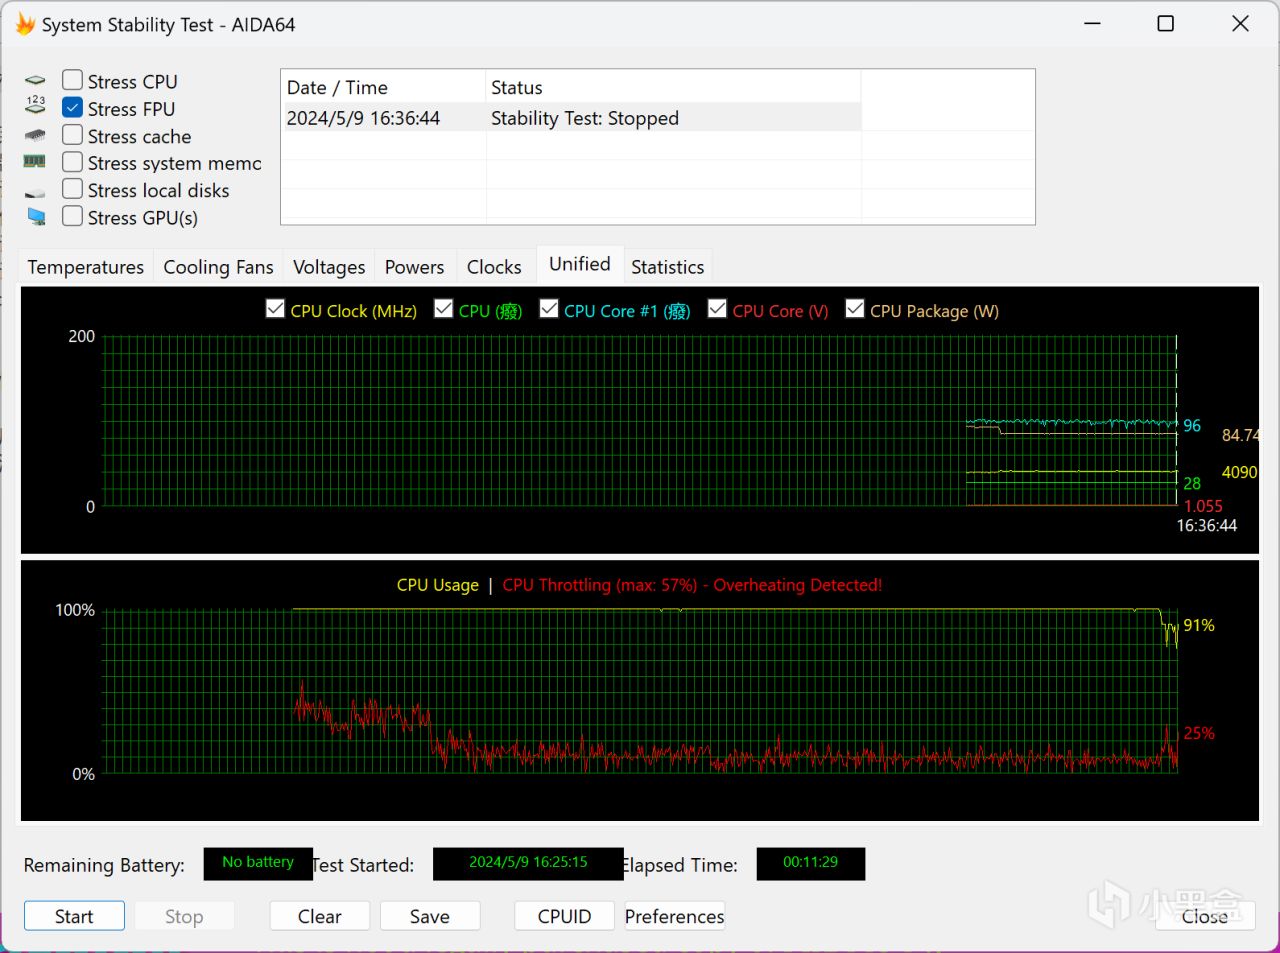Hide the CPU Core (V) graph line
The image size is (1280, 953).
coord(717,309)
